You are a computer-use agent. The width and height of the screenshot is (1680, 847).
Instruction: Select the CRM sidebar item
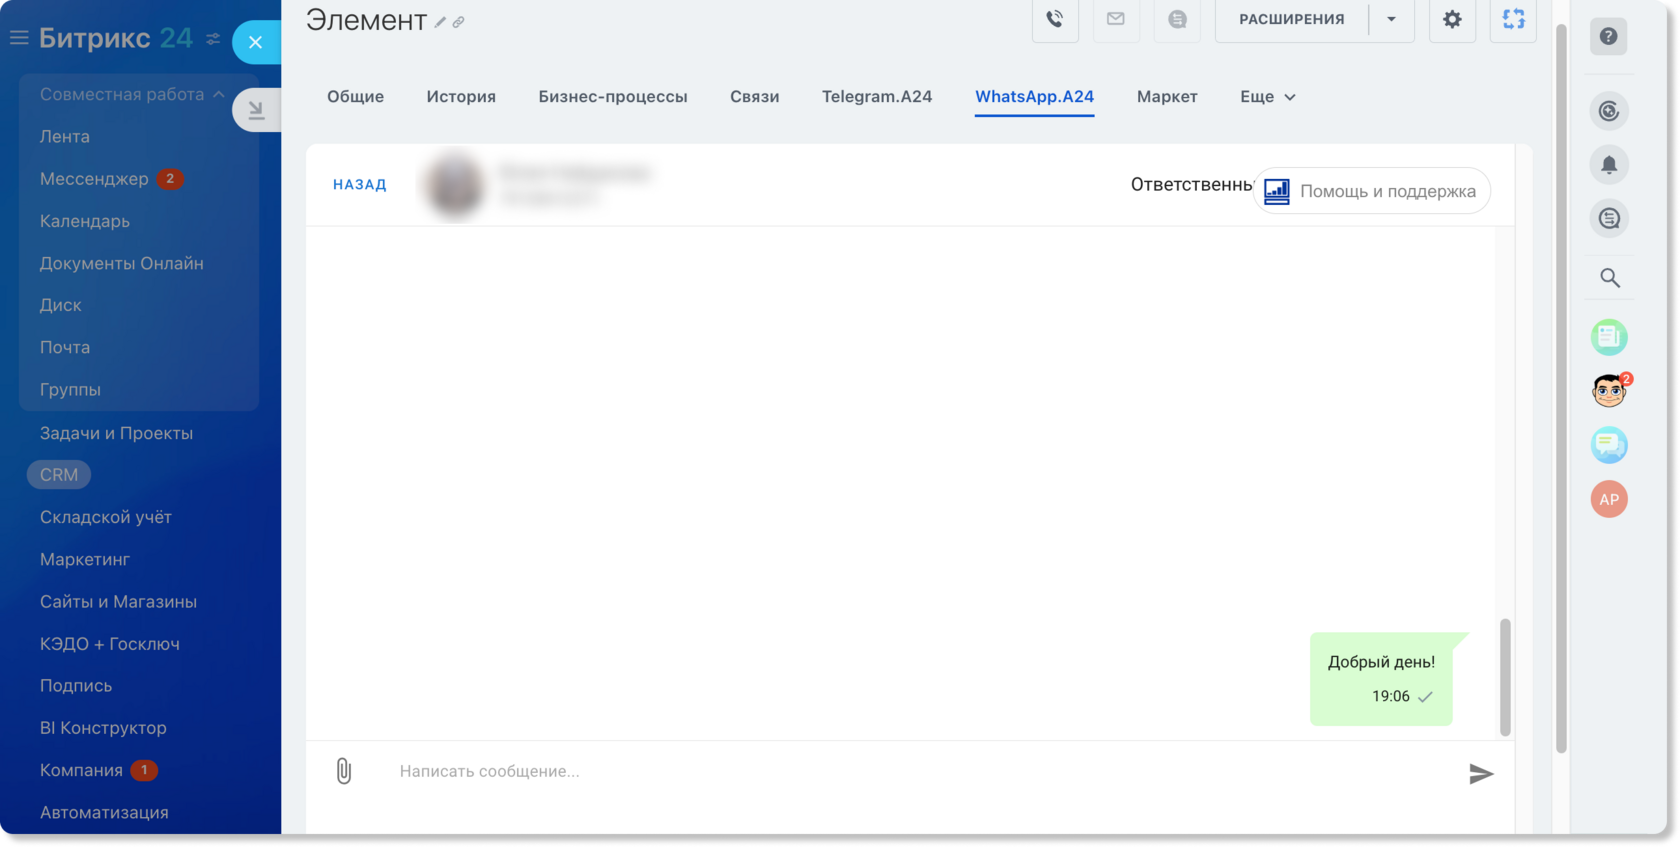pyautogui.click(x=59, y=475)
